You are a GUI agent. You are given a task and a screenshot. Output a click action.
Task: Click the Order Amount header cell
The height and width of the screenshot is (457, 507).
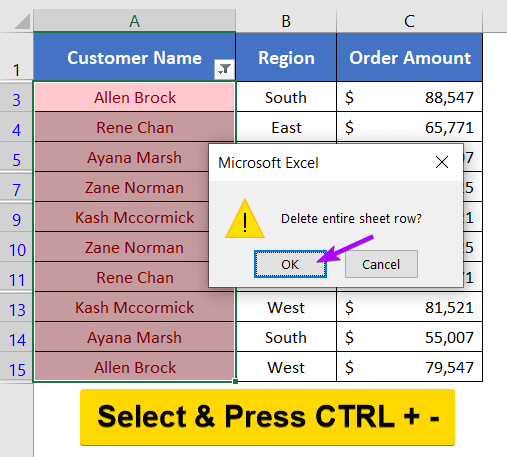tap(409, 57)
